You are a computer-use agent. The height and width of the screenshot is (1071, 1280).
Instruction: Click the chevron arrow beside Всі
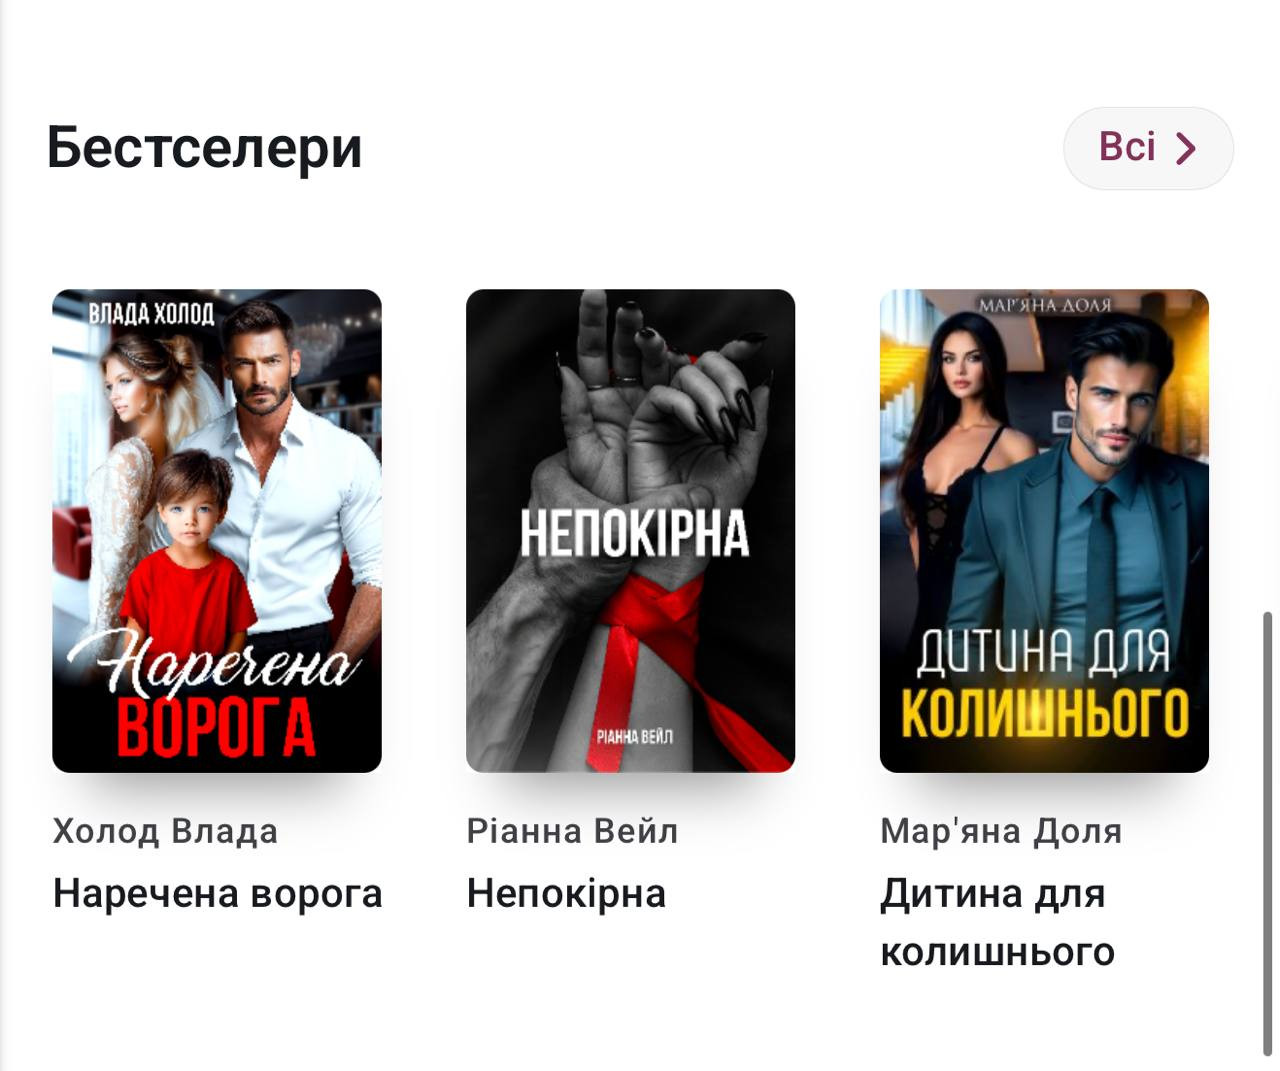1186,148
